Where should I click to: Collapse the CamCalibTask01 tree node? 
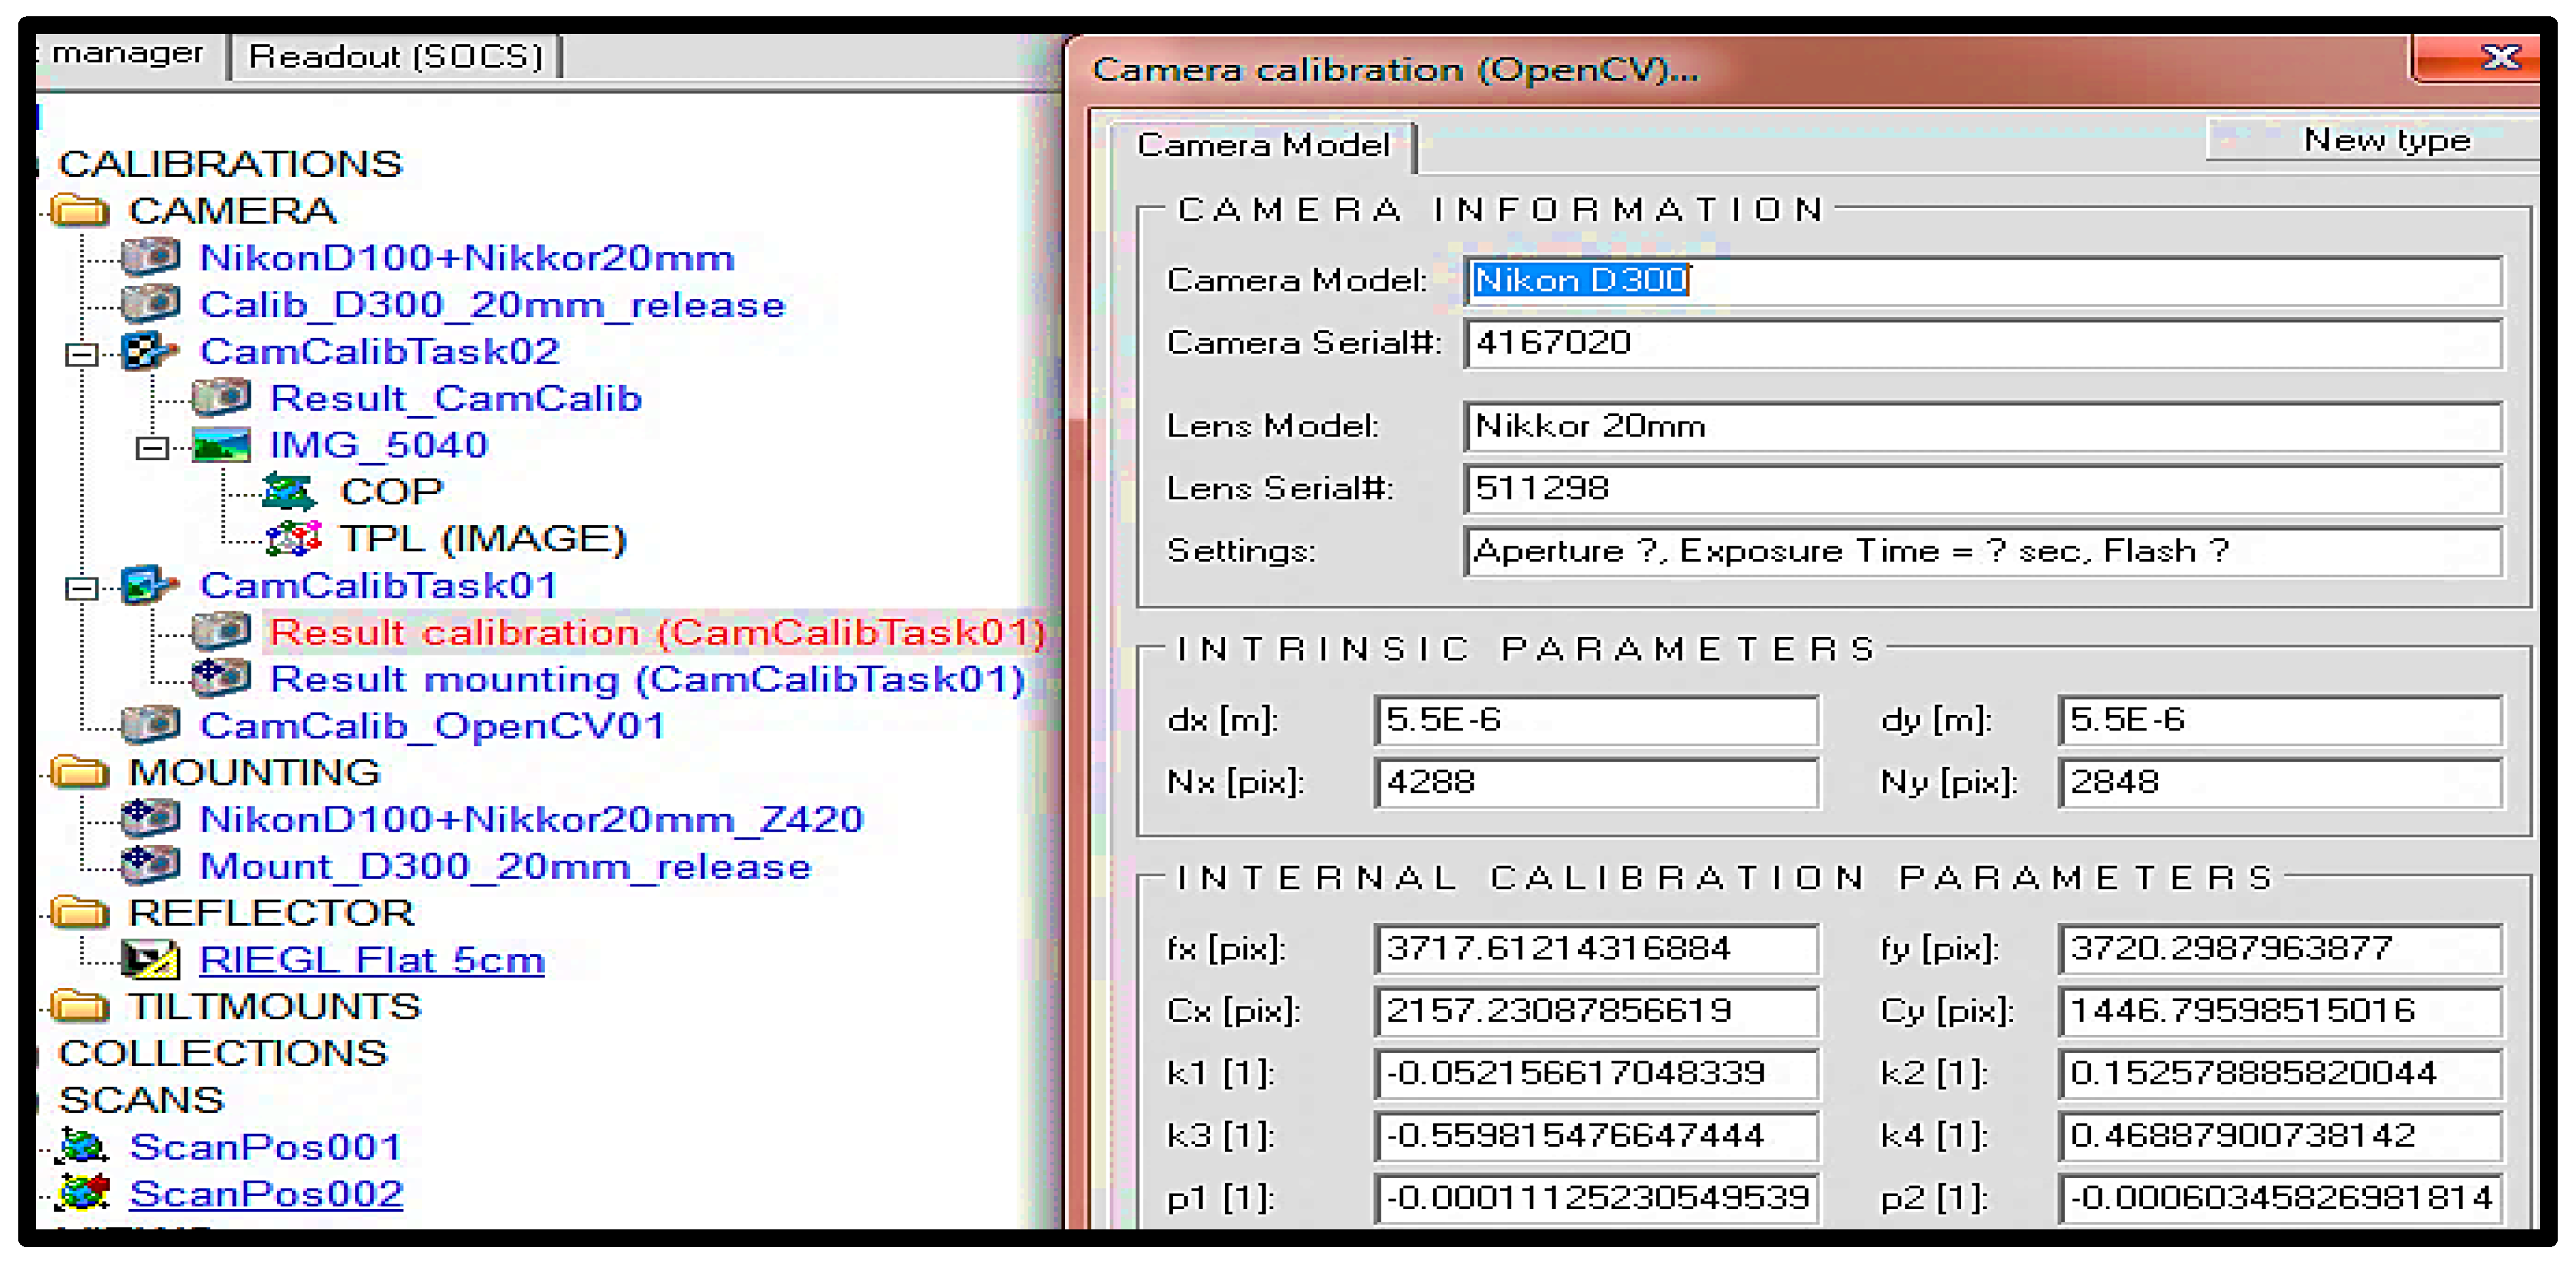coord(81,588)
